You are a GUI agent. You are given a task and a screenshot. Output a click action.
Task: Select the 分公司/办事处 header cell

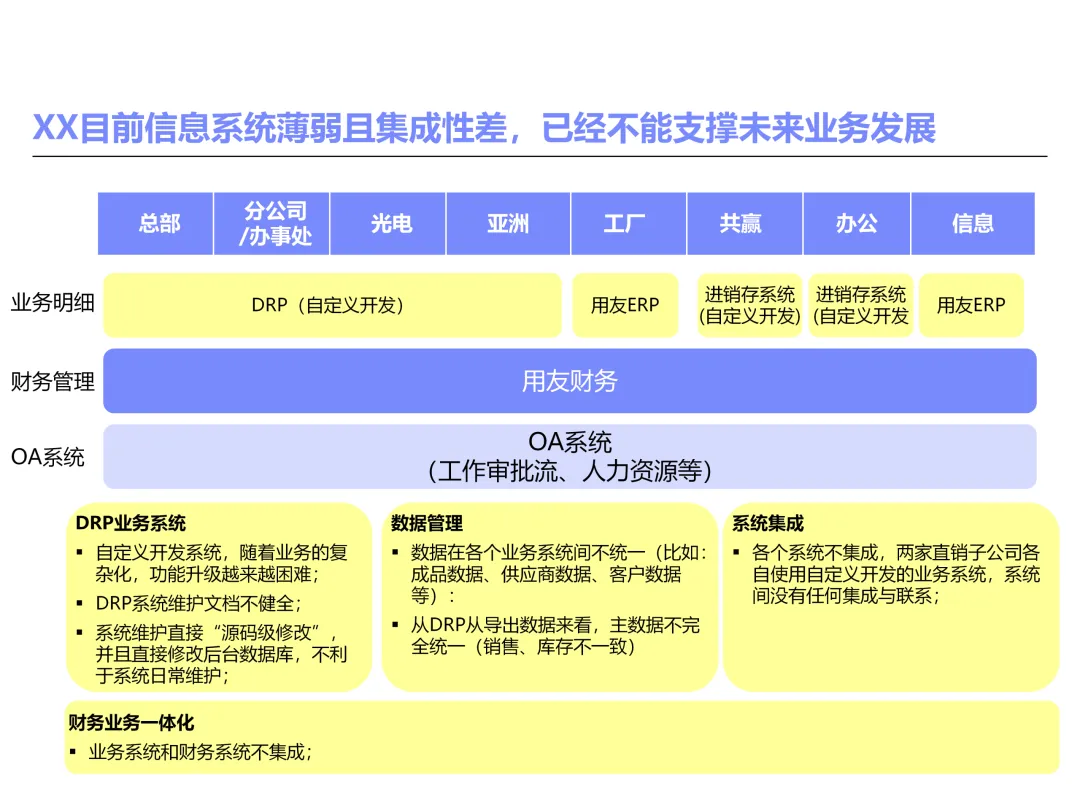click(272, 224)
